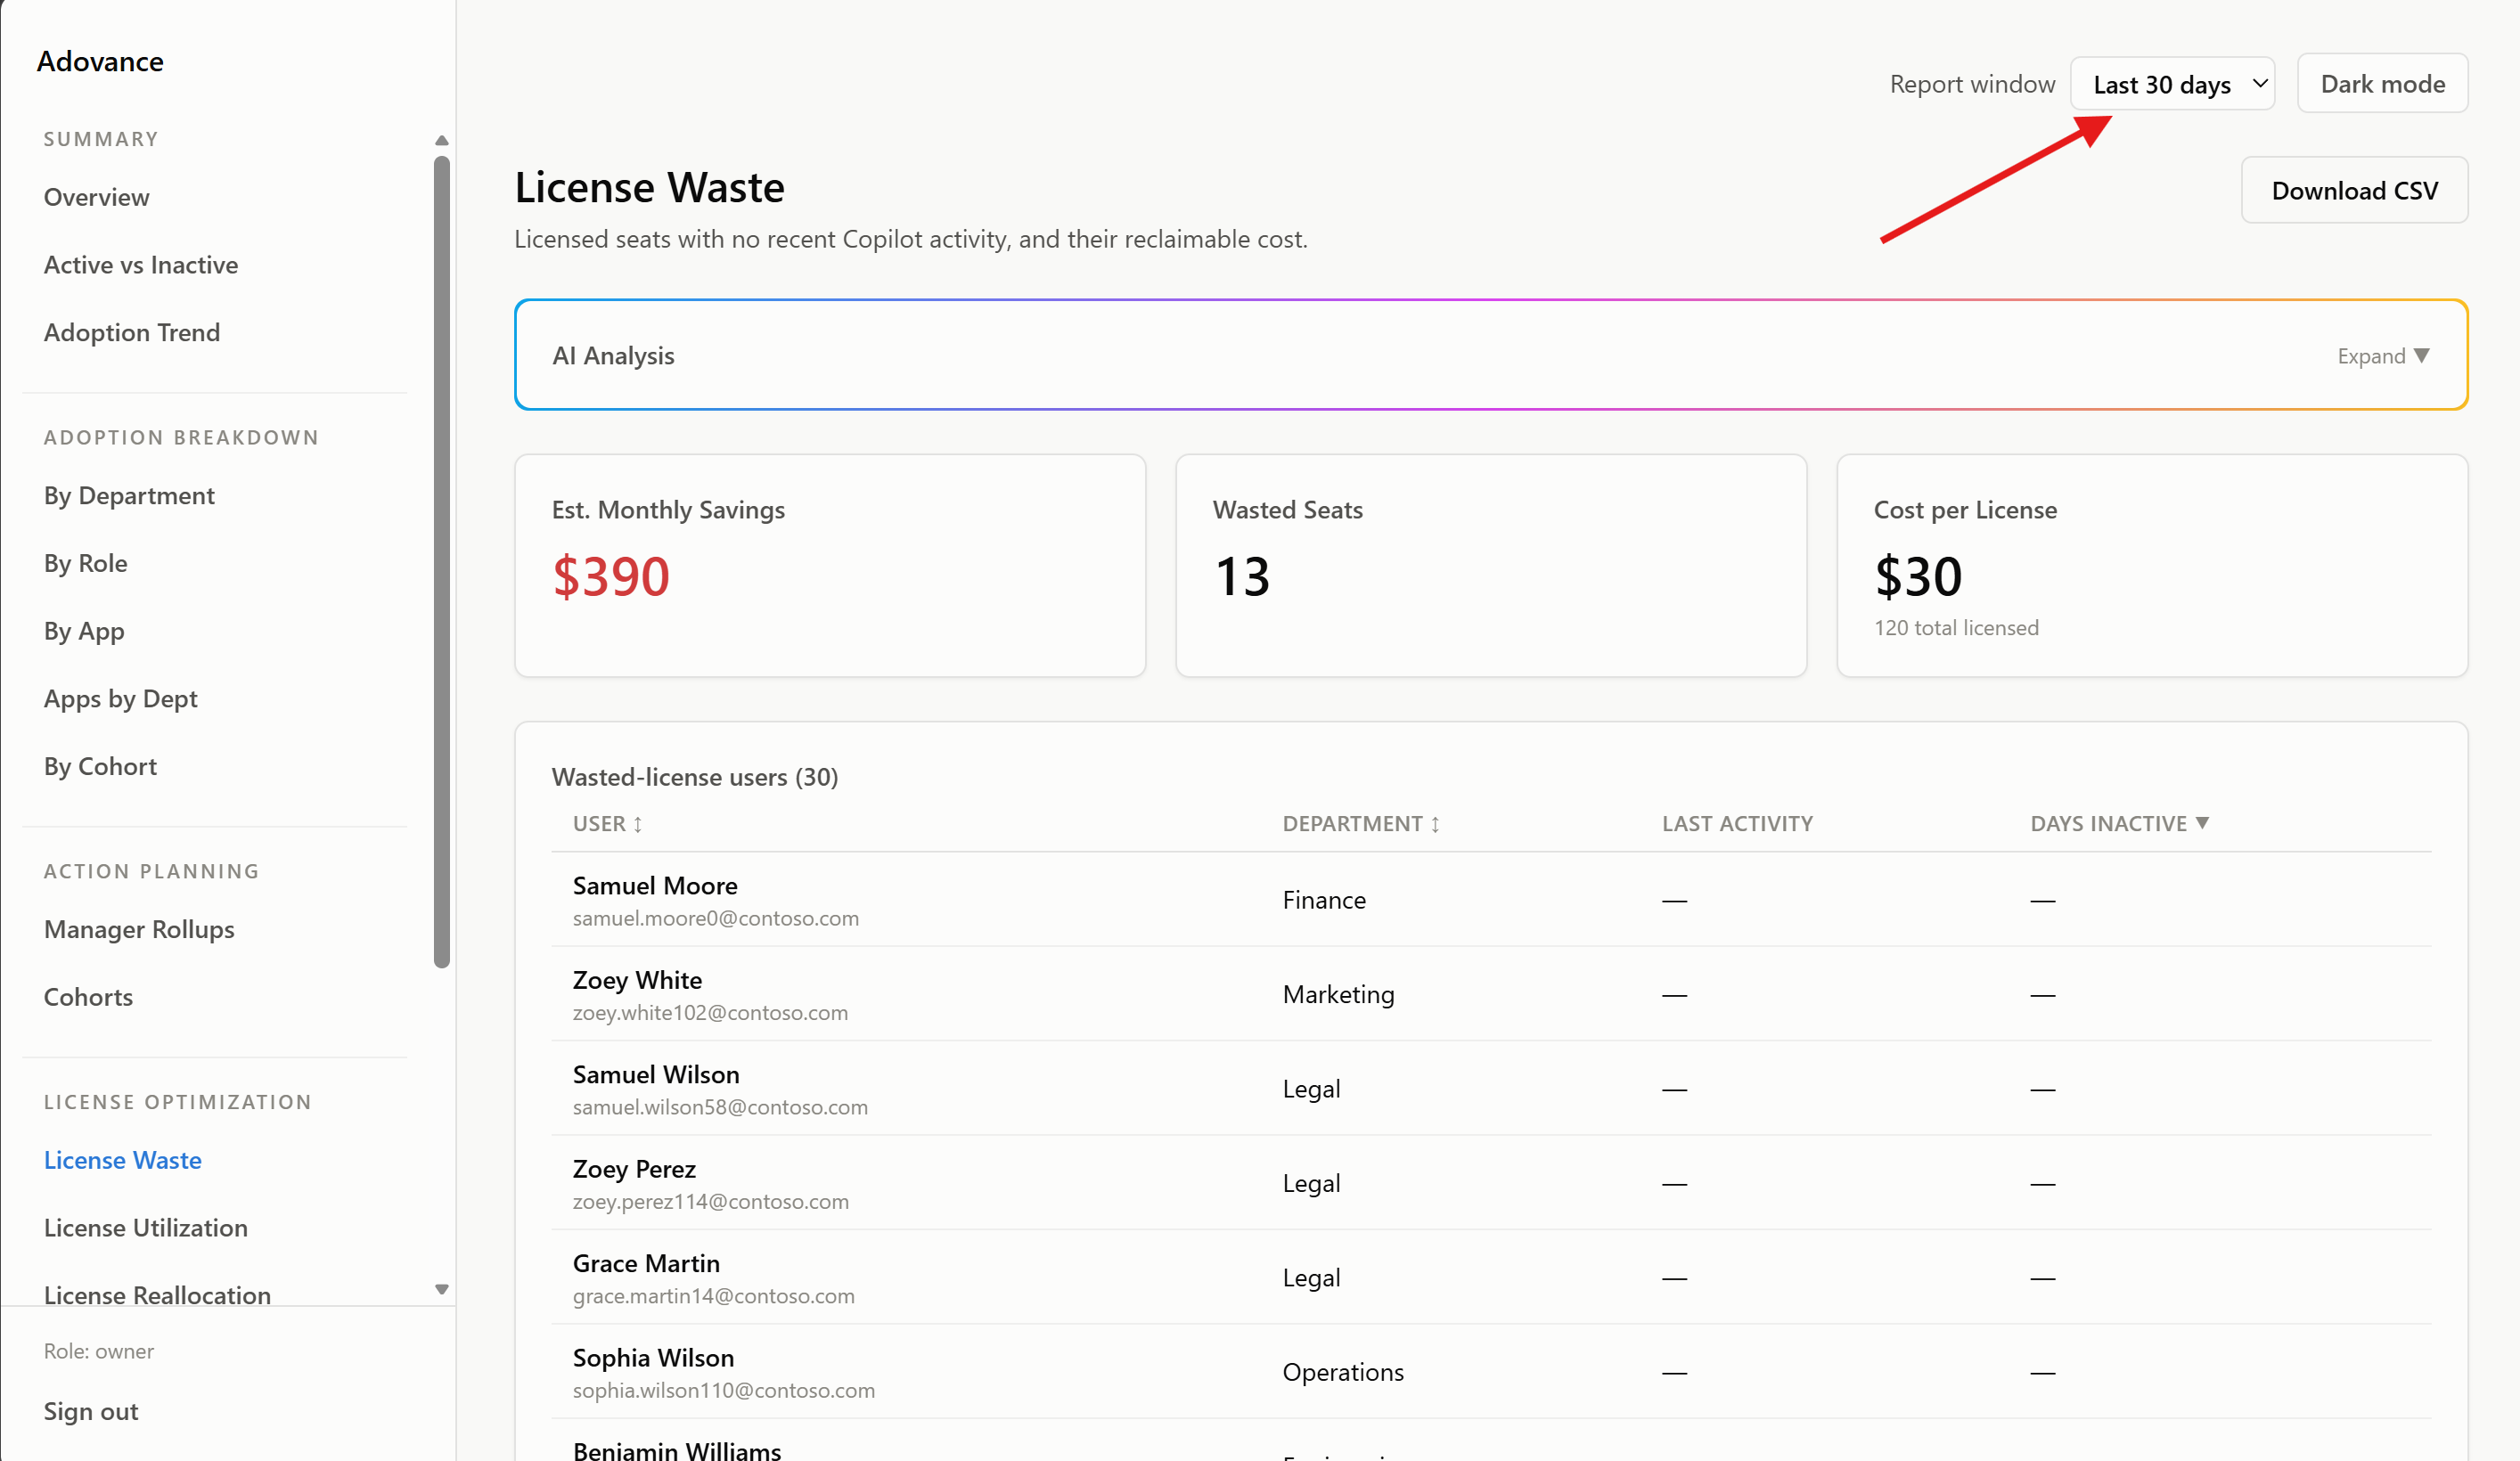Click Sign out link
Image resolution: width=2520 pixels, height=1461 pixels.
click(91, 1411)
